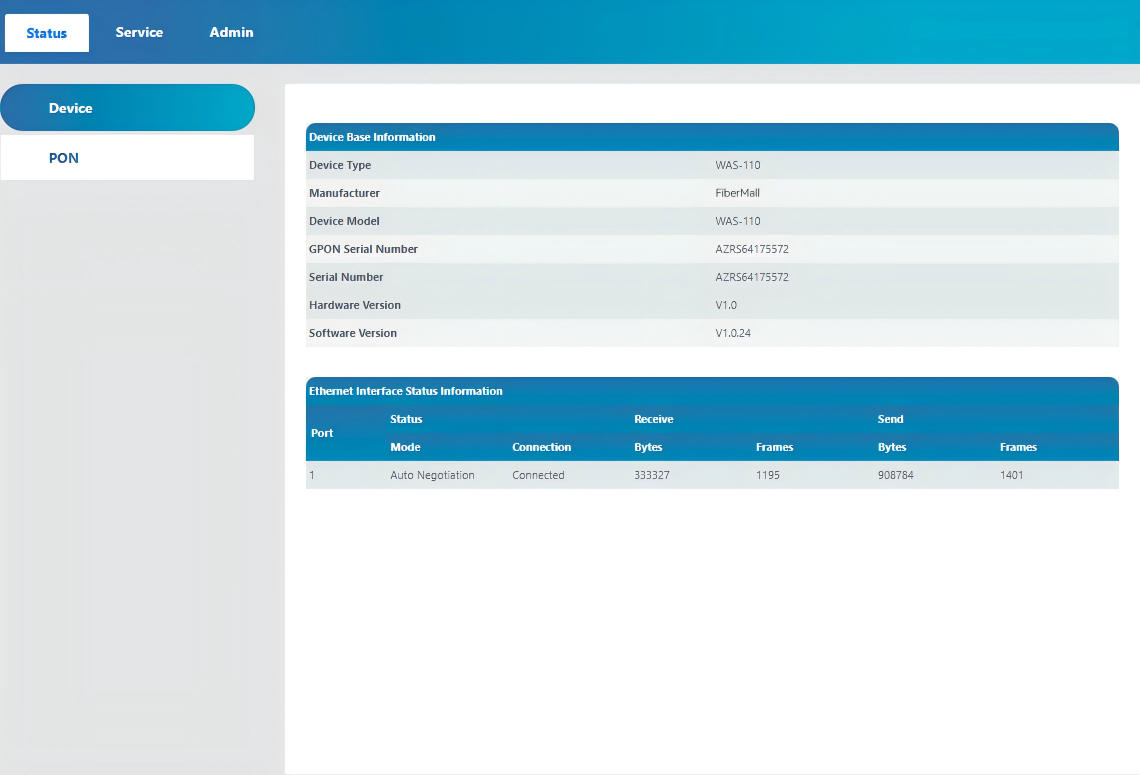The height and width of the screenshot is (775, 1140).
Task: Click the GPON Serial Number value AZRS64175572
Action: click(752, 249)
